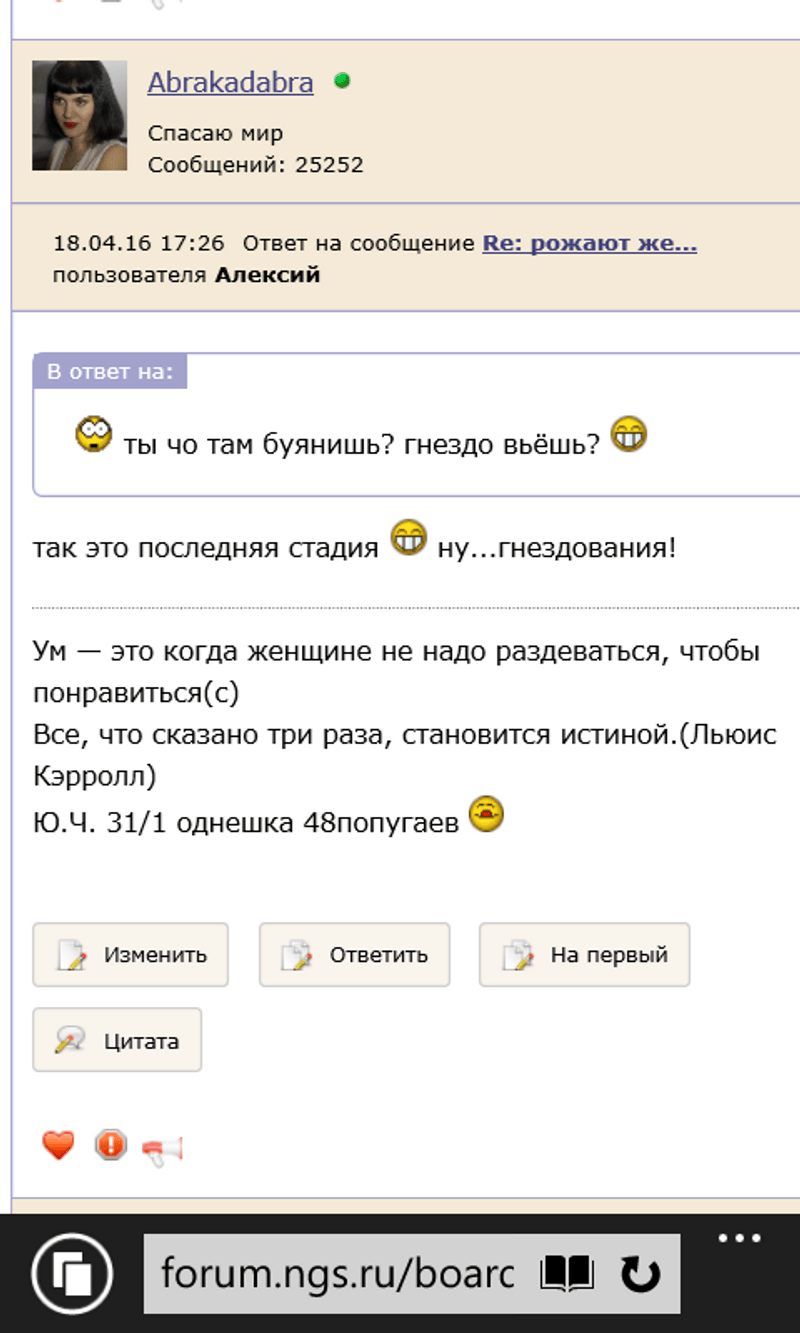Open the browser tabs view

point(72,1274)
